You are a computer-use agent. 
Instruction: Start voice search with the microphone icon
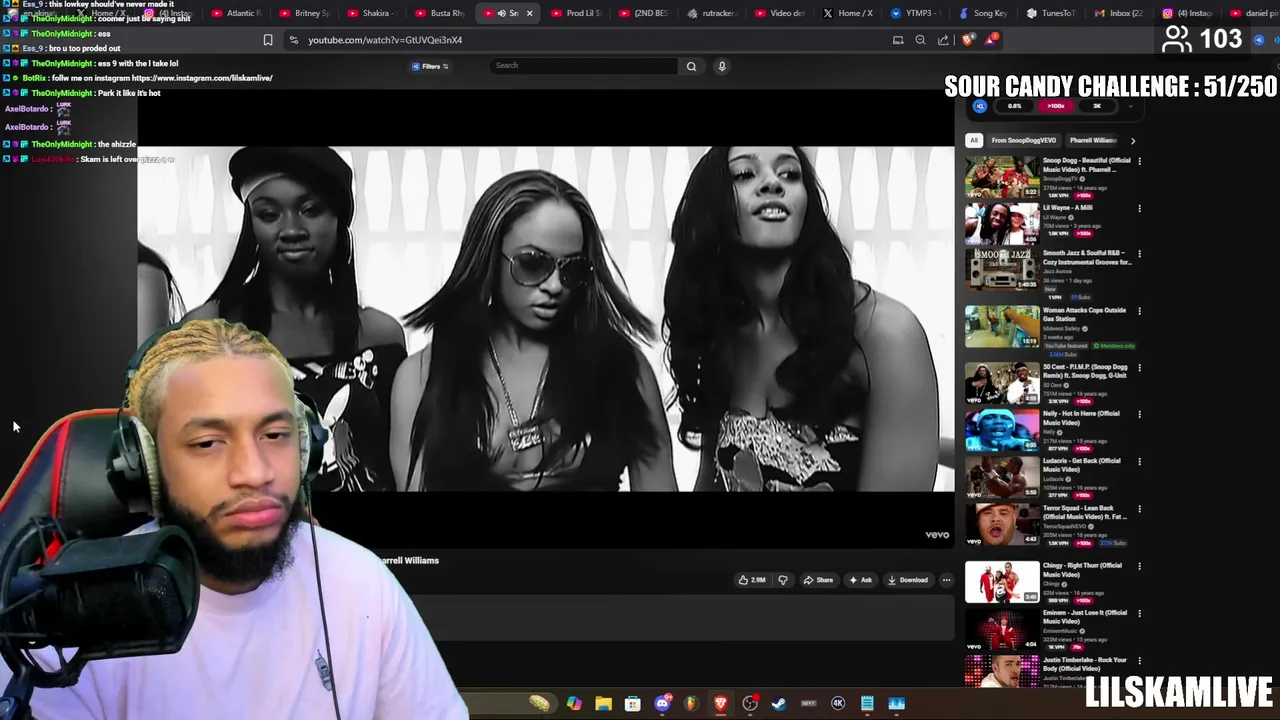tap(722, 66)
